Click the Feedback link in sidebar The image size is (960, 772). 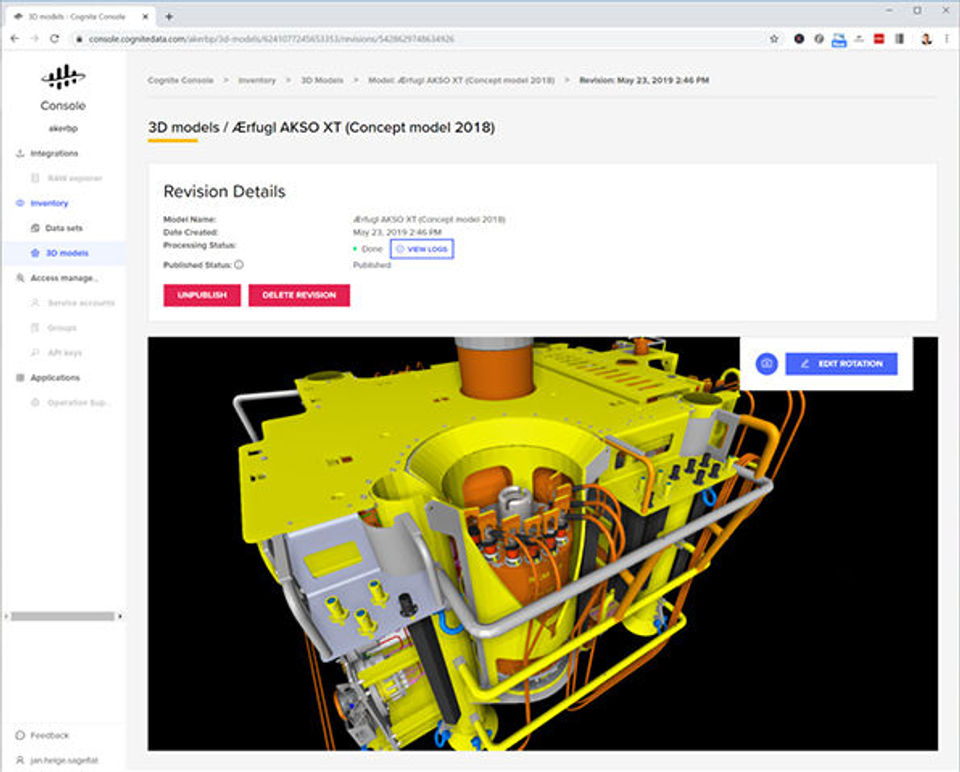pyautogui.click(x=50, y=735)
